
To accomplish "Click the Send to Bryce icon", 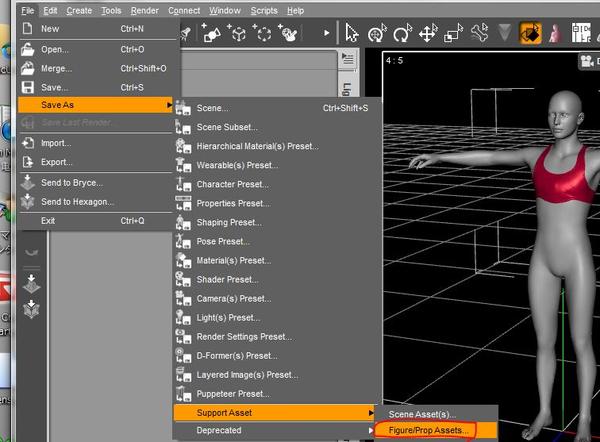I will 28,183.
